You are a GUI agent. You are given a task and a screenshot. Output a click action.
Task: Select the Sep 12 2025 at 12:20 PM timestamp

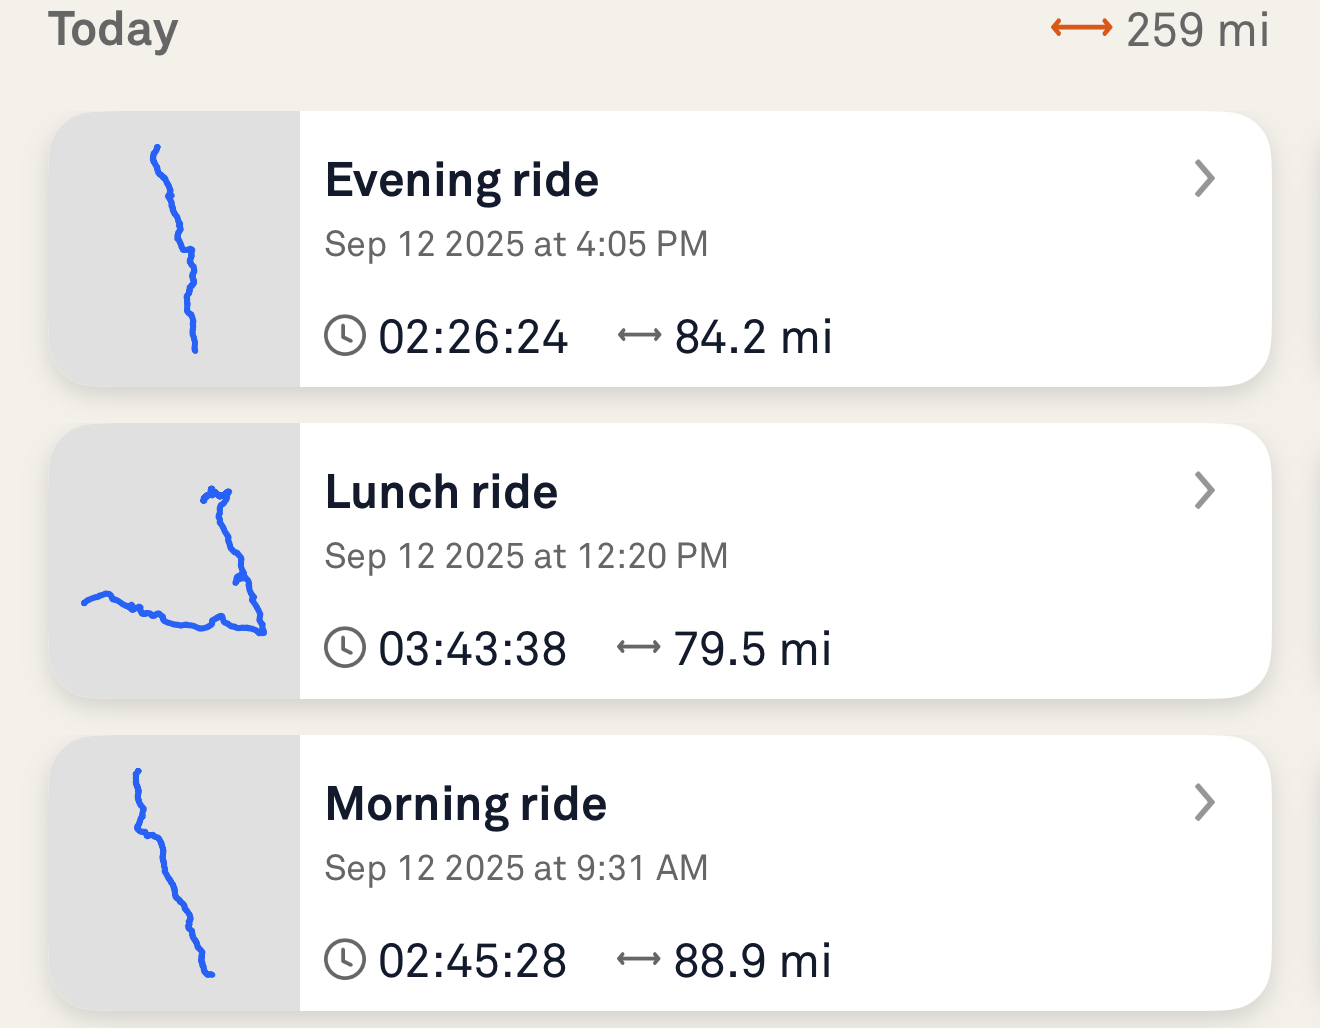(526, 556)
